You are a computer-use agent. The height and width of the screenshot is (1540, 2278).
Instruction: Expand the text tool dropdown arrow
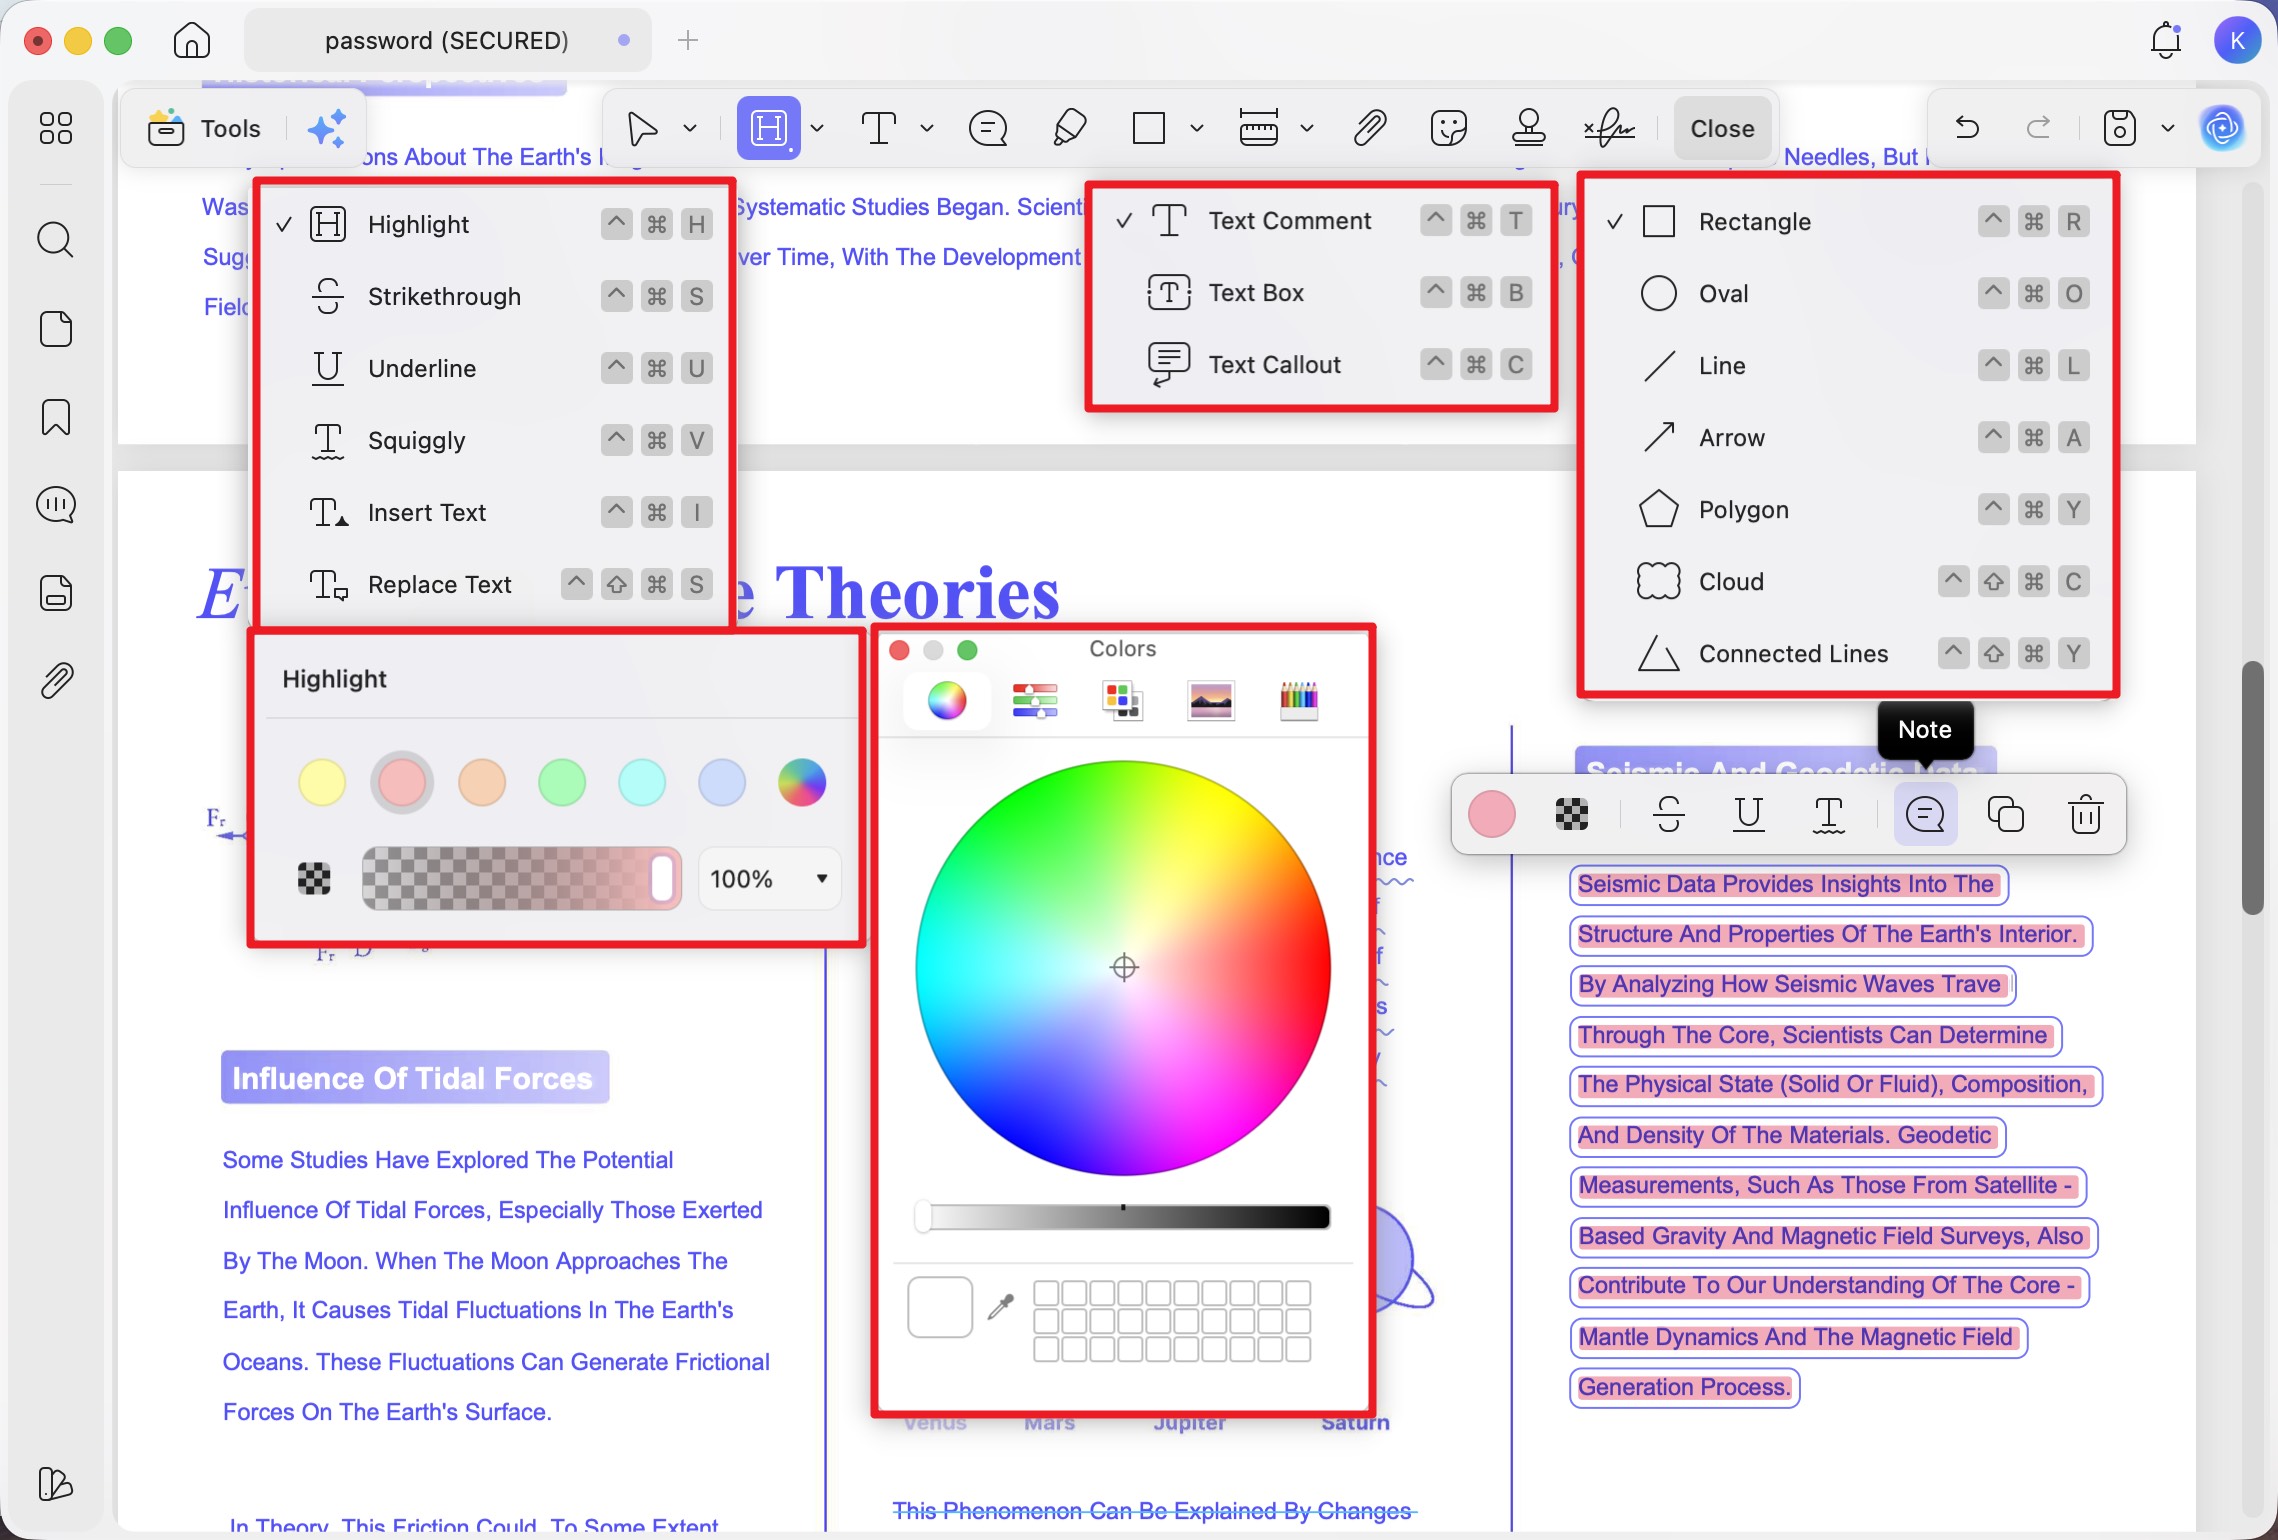point(927,128)
